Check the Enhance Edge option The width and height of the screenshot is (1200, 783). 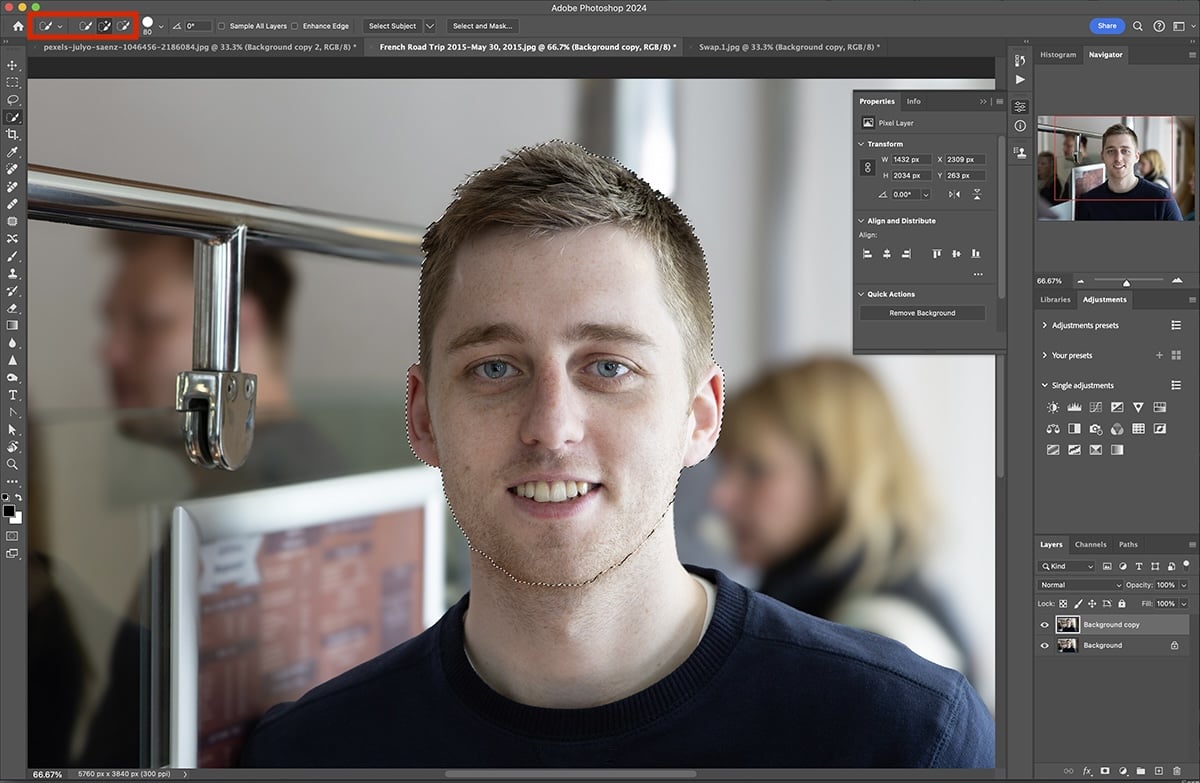pos(294,25)
